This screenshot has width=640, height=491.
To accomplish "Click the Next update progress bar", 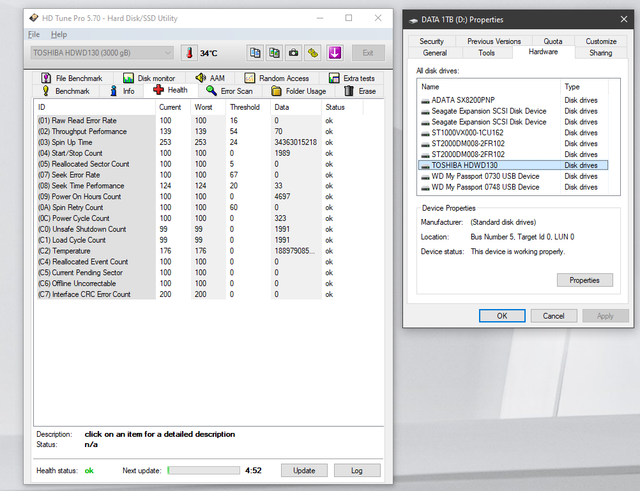I will (x=203, y=471).
